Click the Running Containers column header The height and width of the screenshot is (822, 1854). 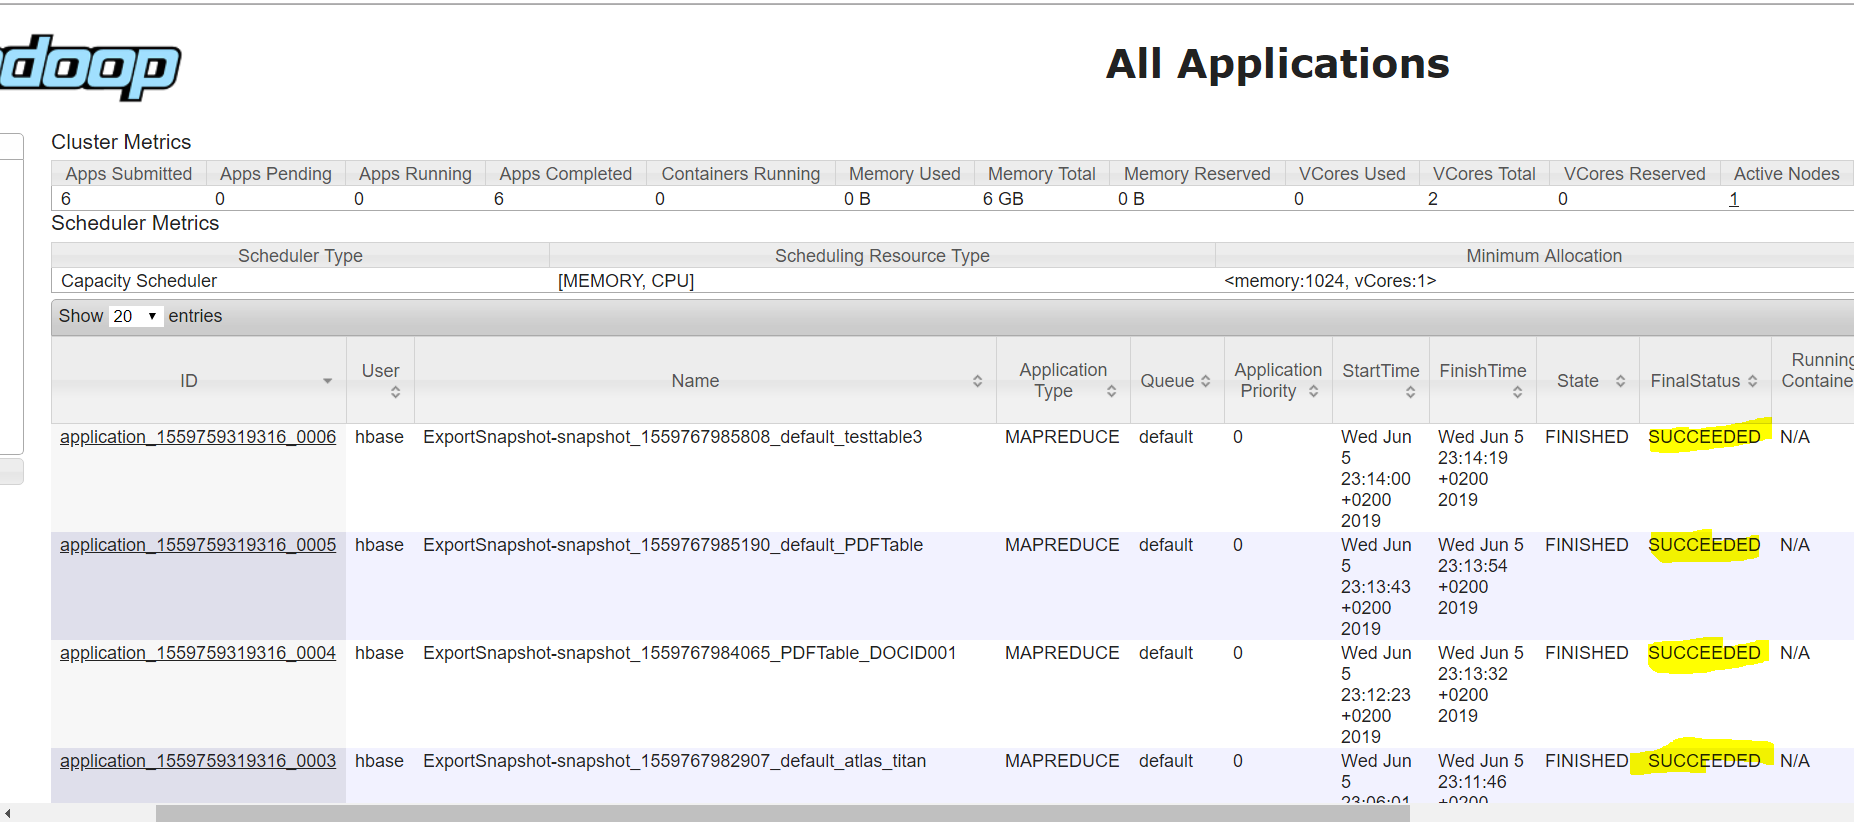[1816, 371]
